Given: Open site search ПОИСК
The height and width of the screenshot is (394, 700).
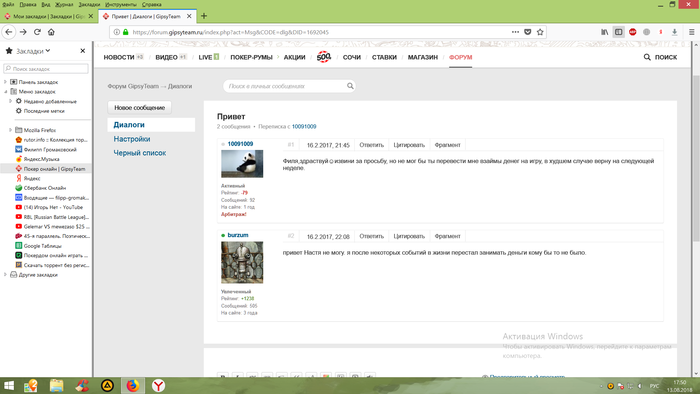Looking at the screenshot, I should click(660, 57).
